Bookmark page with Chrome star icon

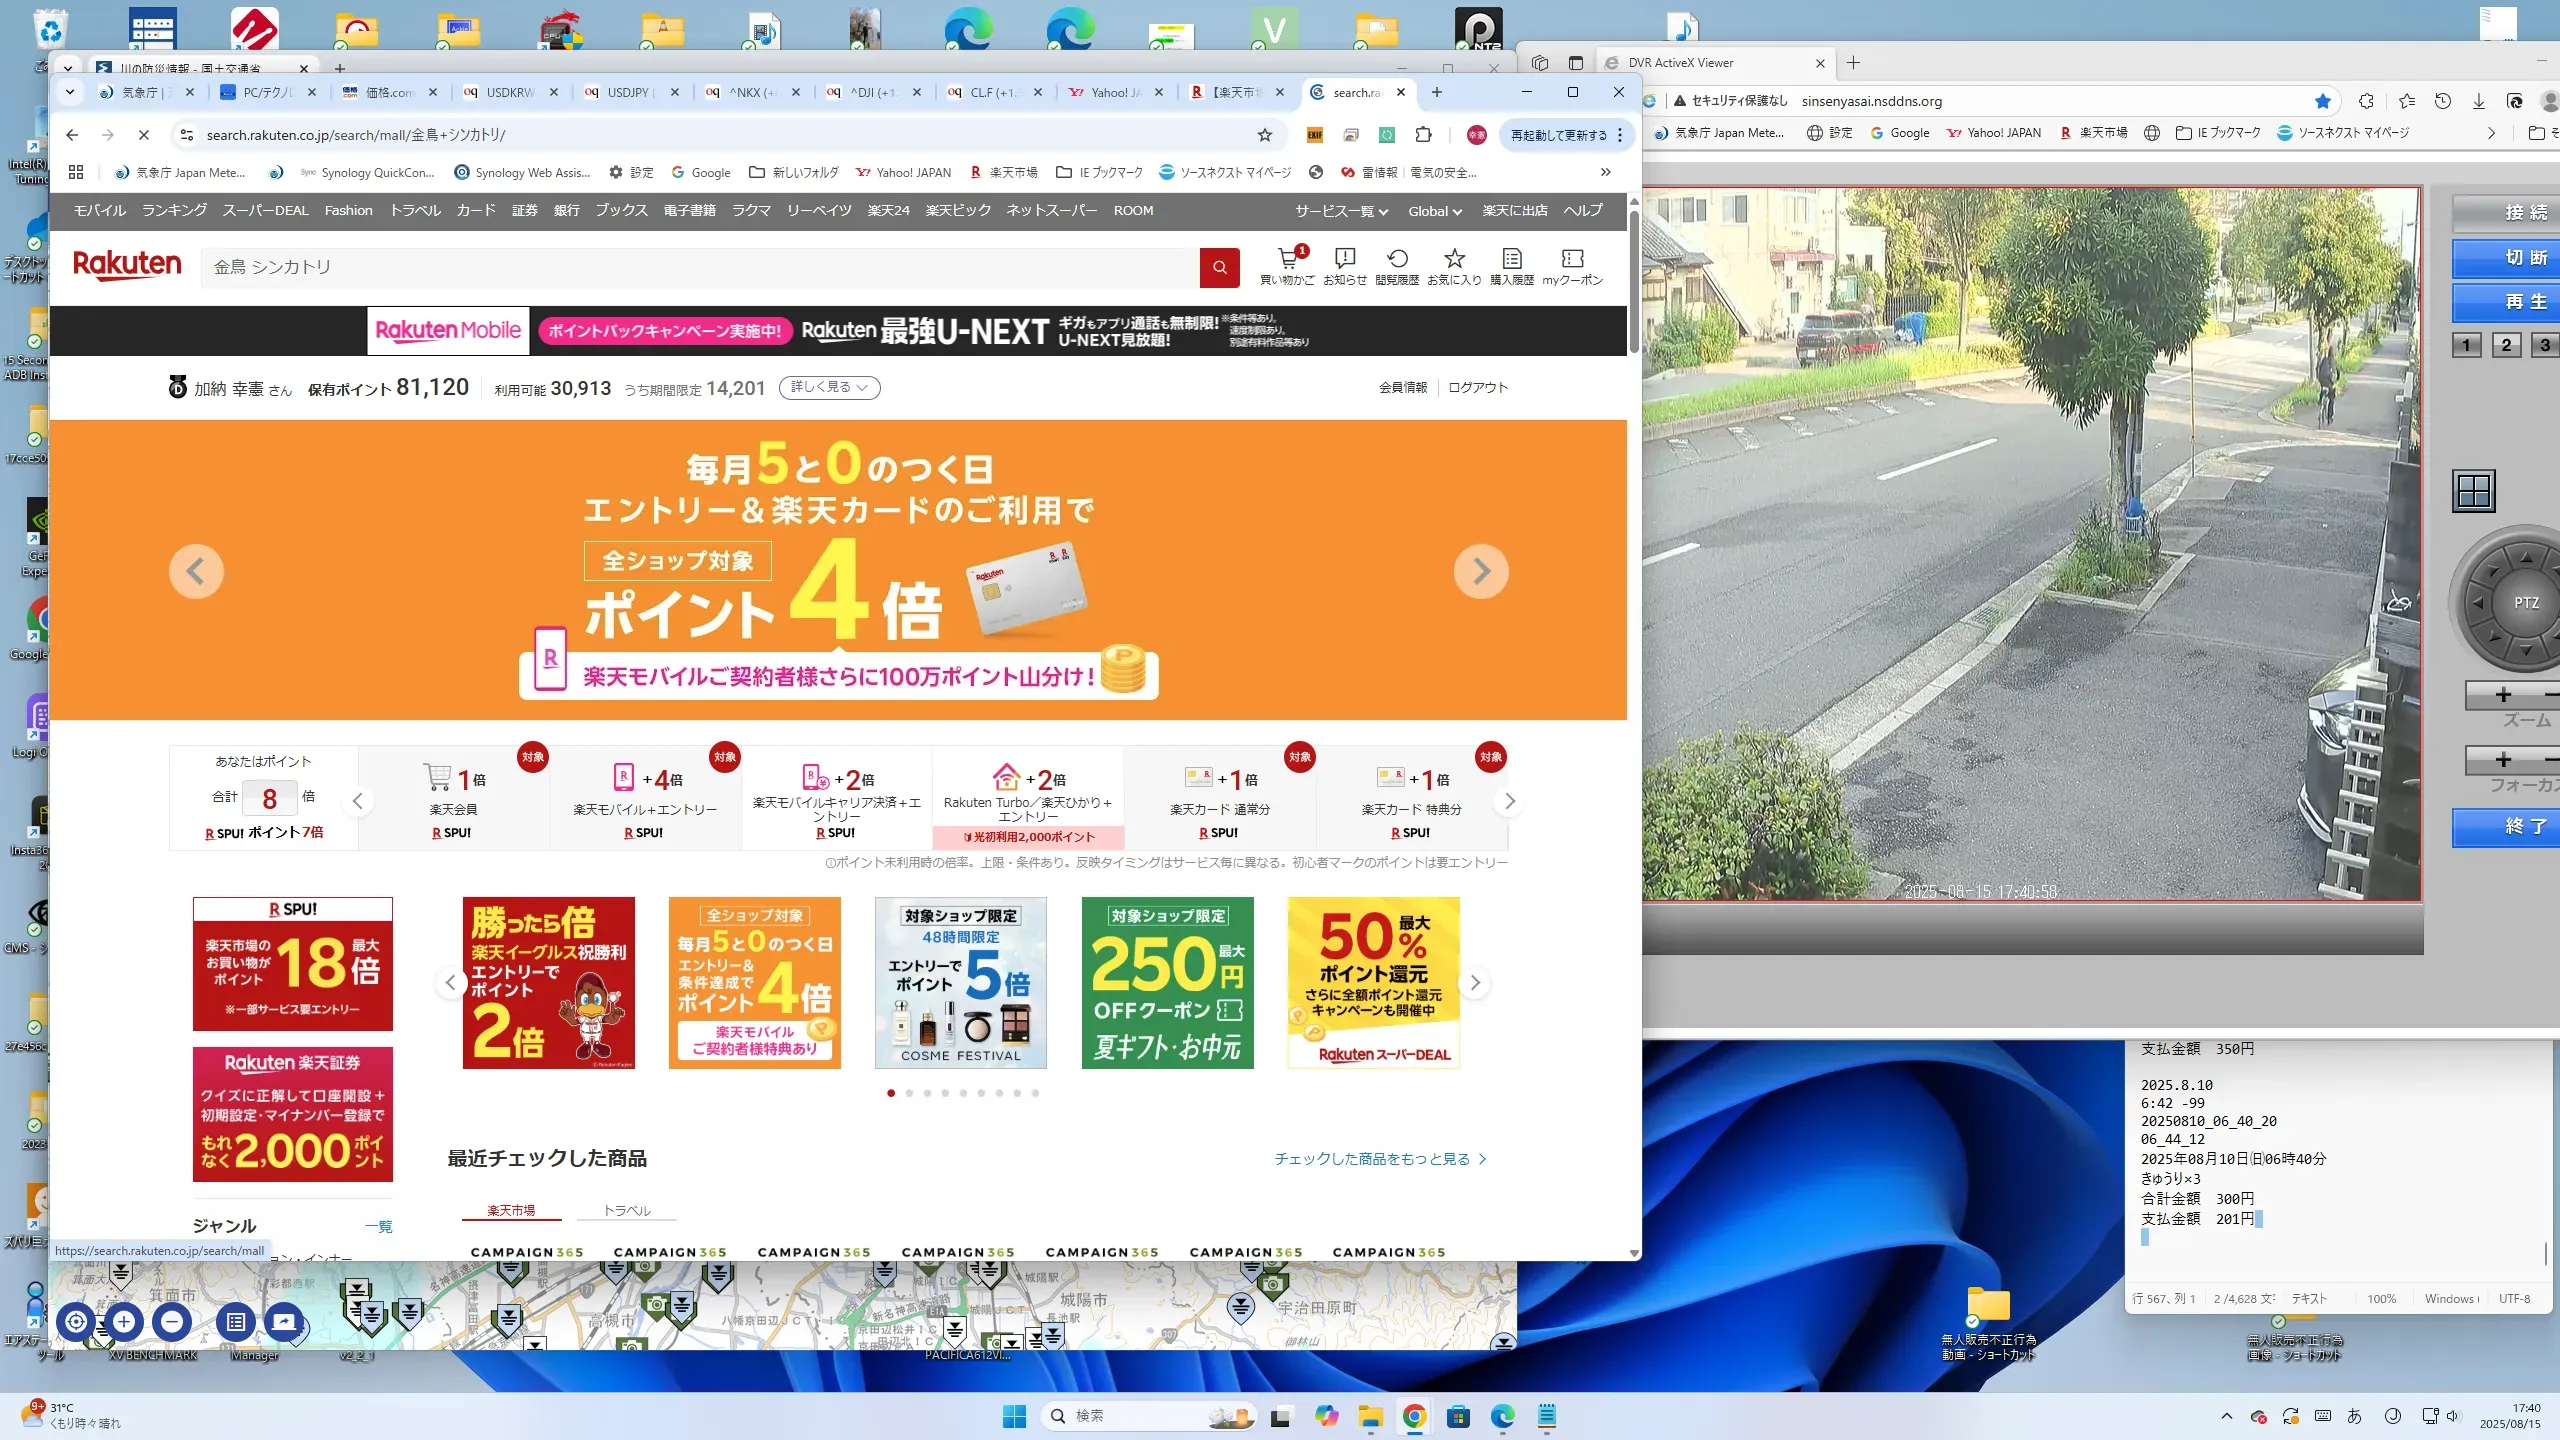pyautogui.click(x=1265, y=135)
